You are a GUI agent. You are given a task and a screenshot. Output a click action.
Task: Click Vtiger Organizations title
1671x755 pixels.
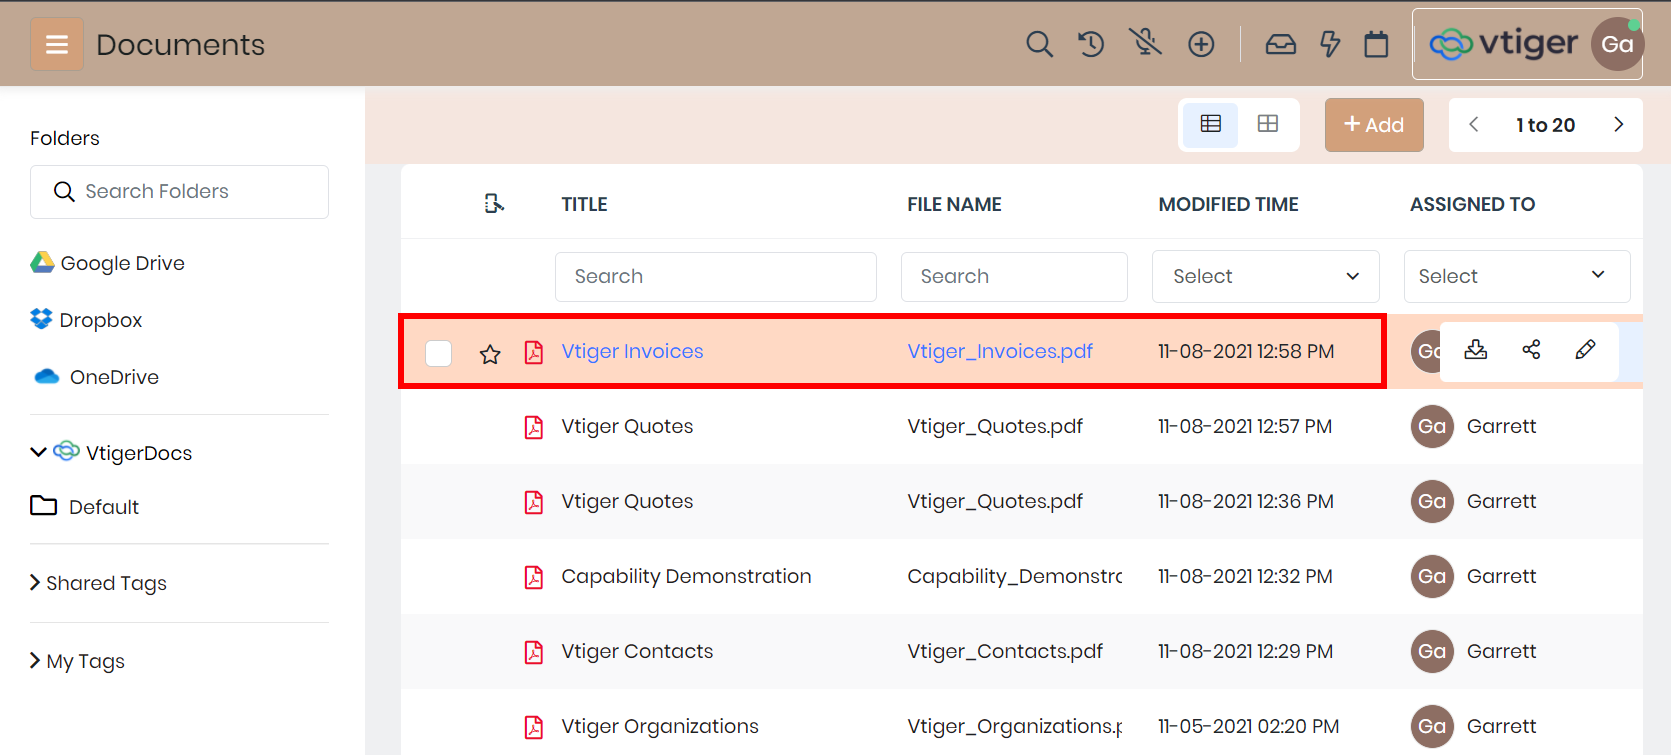tap(660, 726)
